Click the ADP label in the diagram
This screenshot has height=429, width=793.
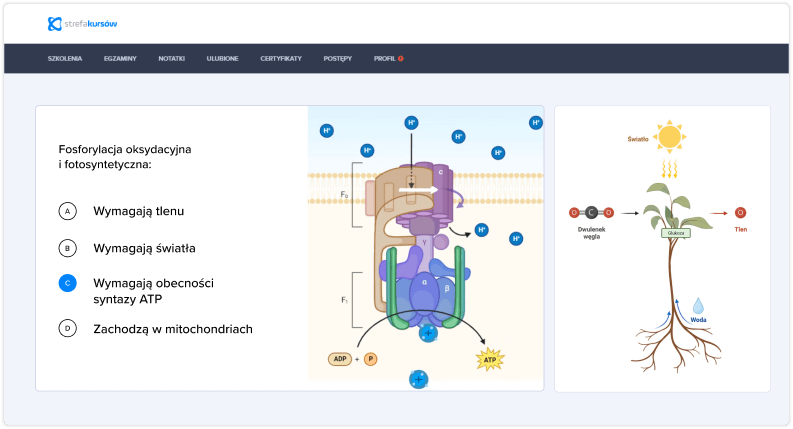(341, 358)
